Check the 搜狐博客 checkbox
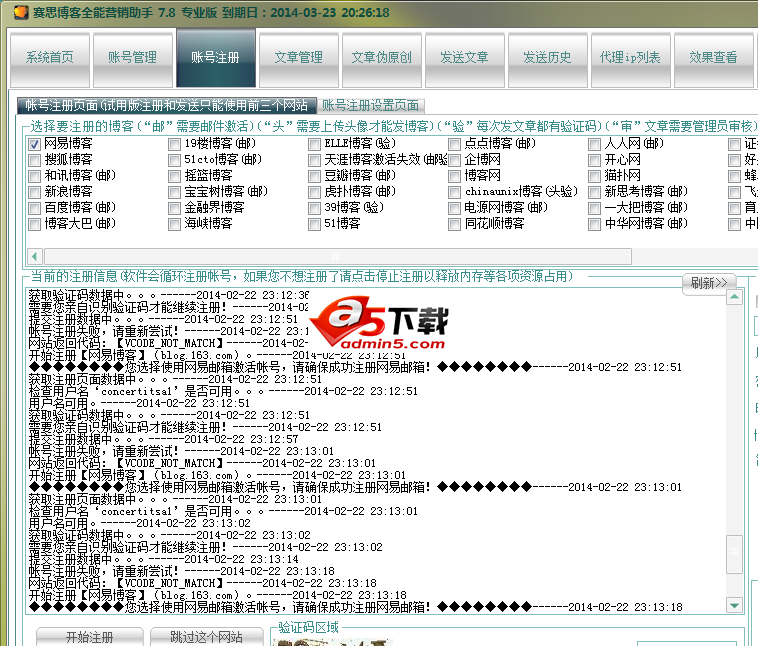The image size is (758, 646). tap(34, 160)
